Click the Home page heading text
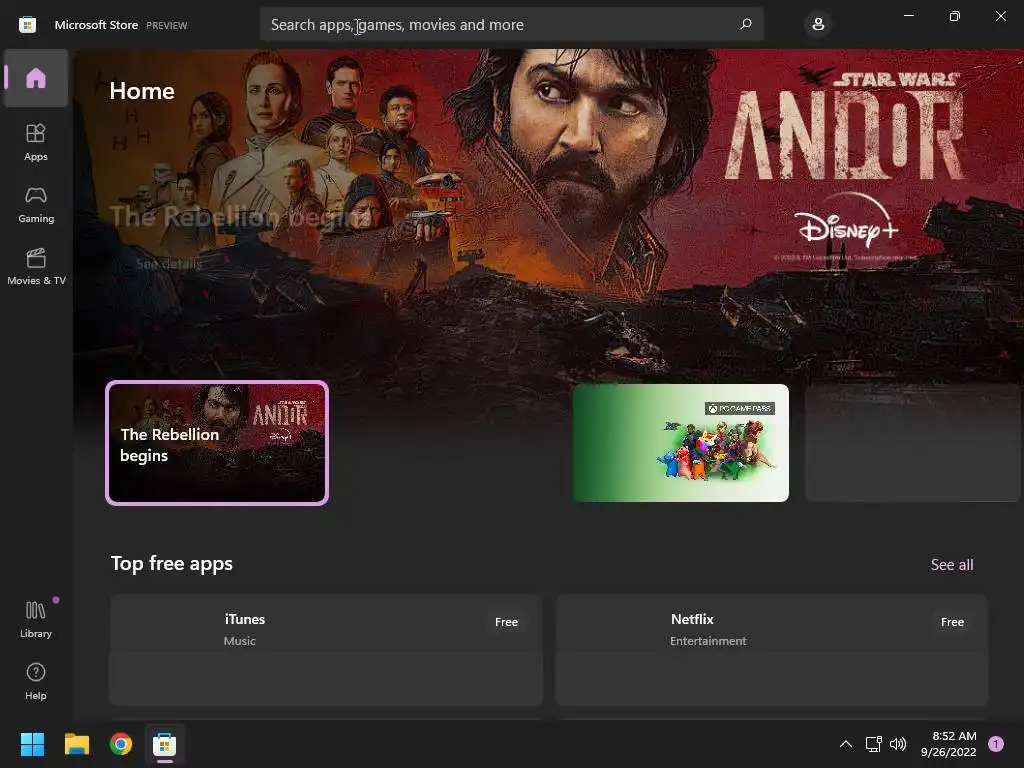Viewport: 1024px width, 768px height. 142,91
